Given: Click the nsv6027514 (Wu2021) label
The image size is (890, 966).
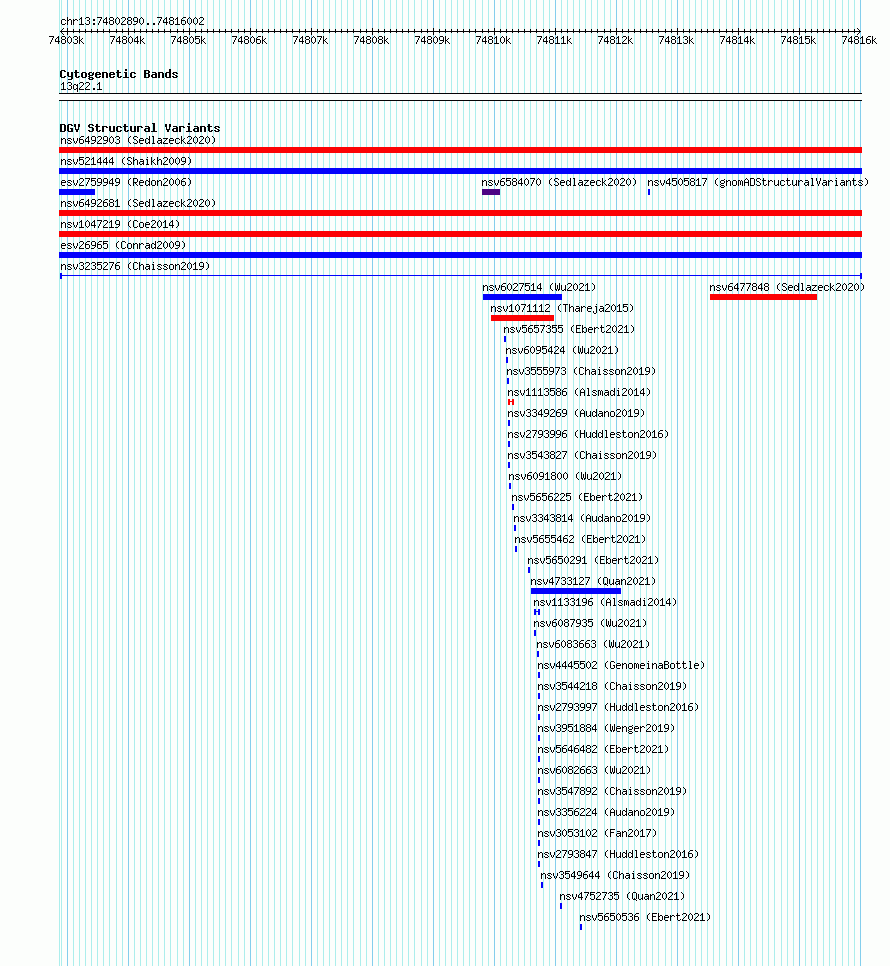Looking at the screenshot, I should pos(539,287).
